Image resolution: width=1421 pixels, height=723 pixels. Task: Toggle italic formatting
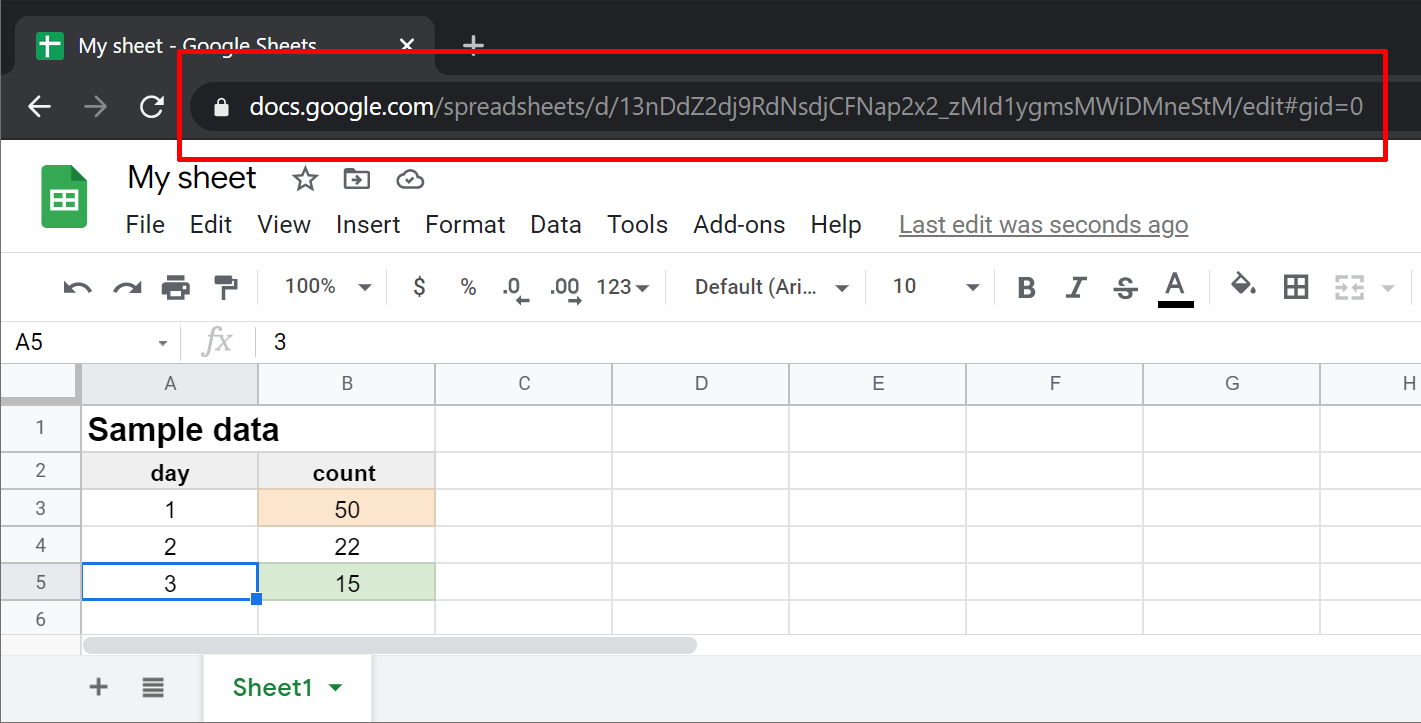(x=1076, y=288)
